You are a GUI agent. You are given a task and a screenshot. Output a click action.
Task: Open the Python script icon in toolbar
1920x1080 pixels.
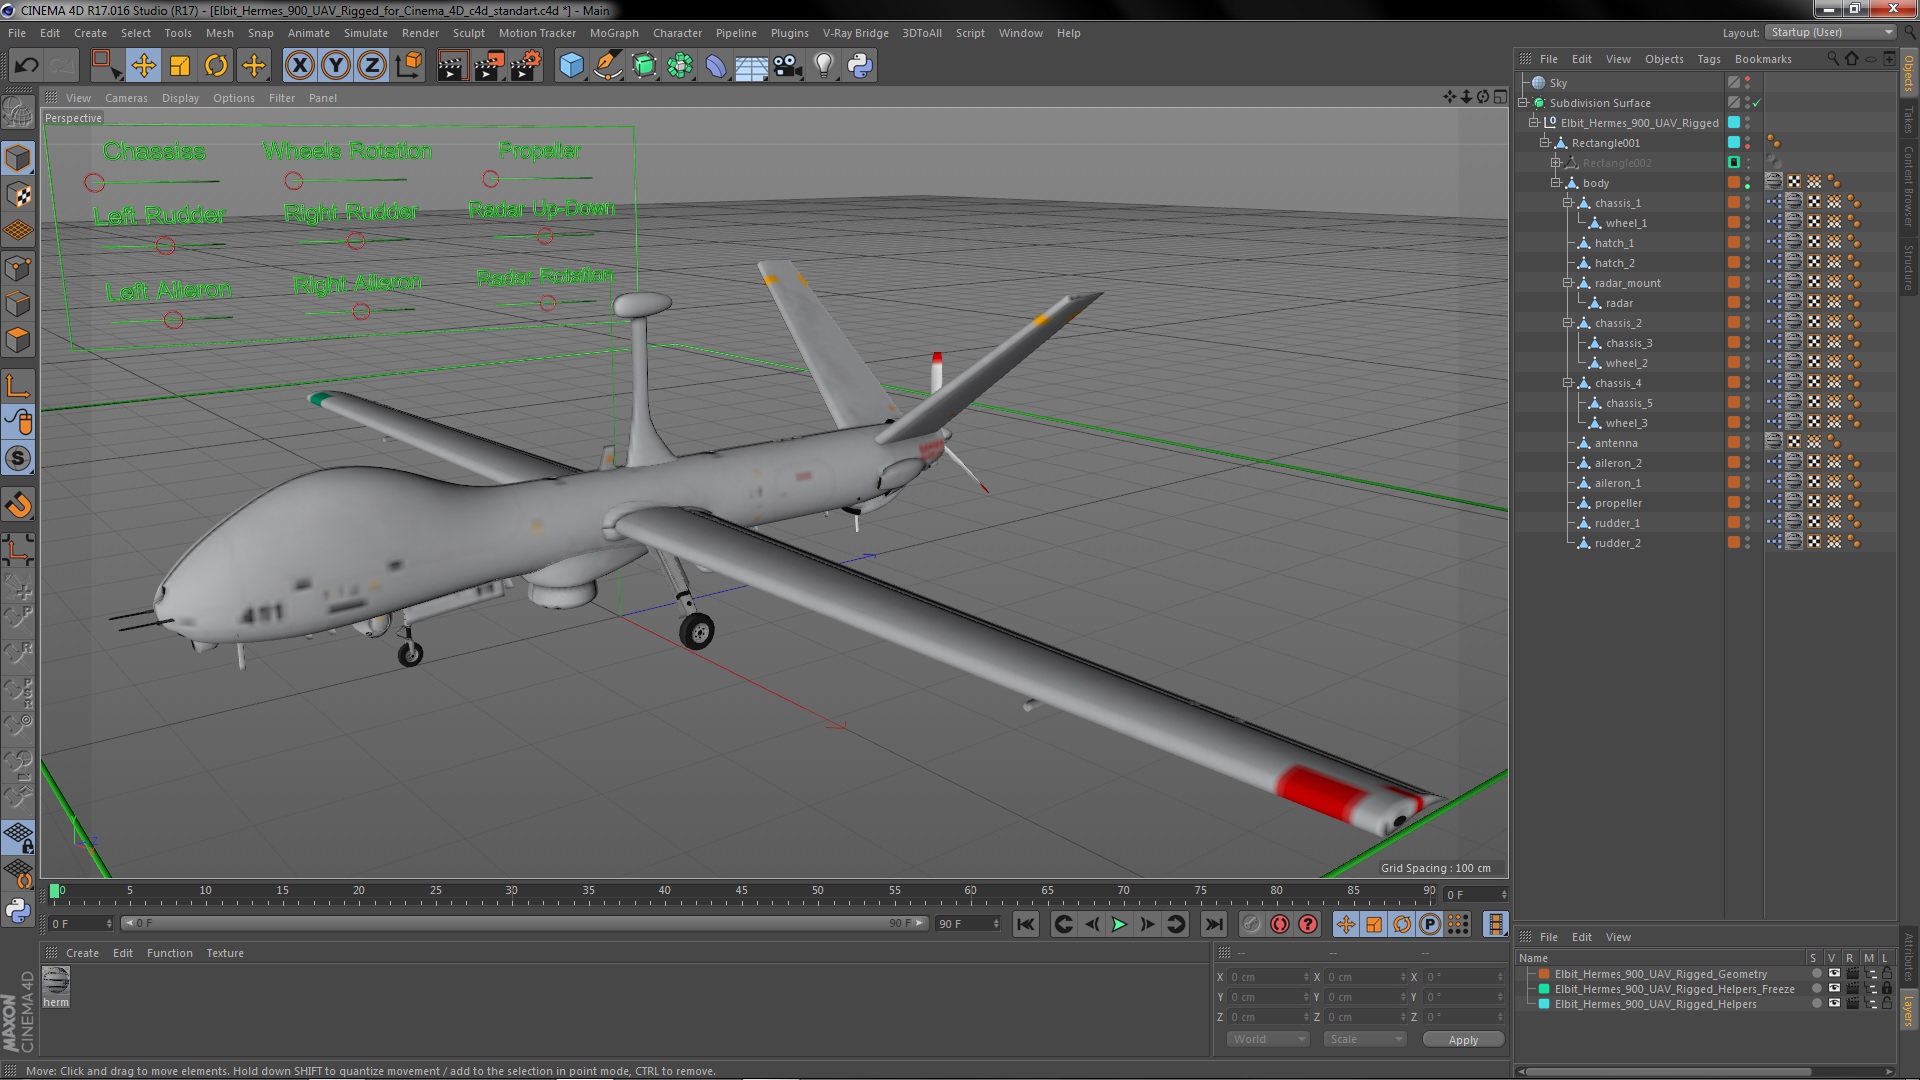click(860, 66)
